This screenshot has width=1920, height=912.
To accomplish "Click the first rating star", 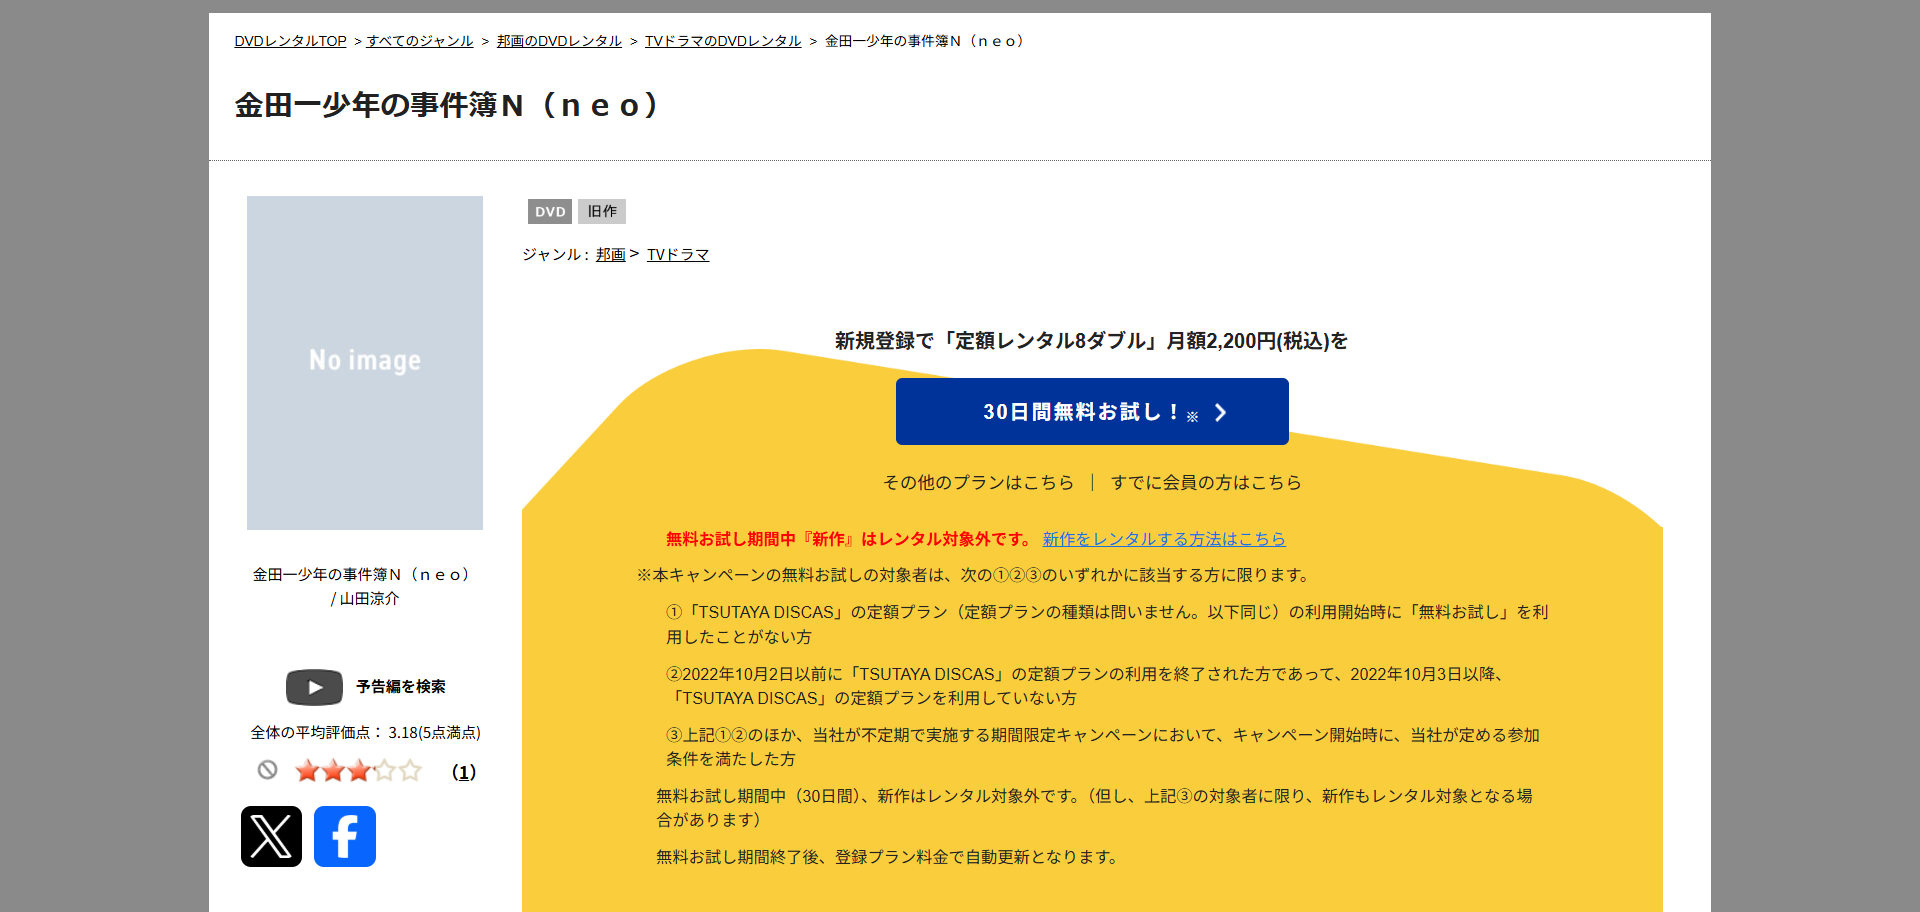I will (307, 771).
